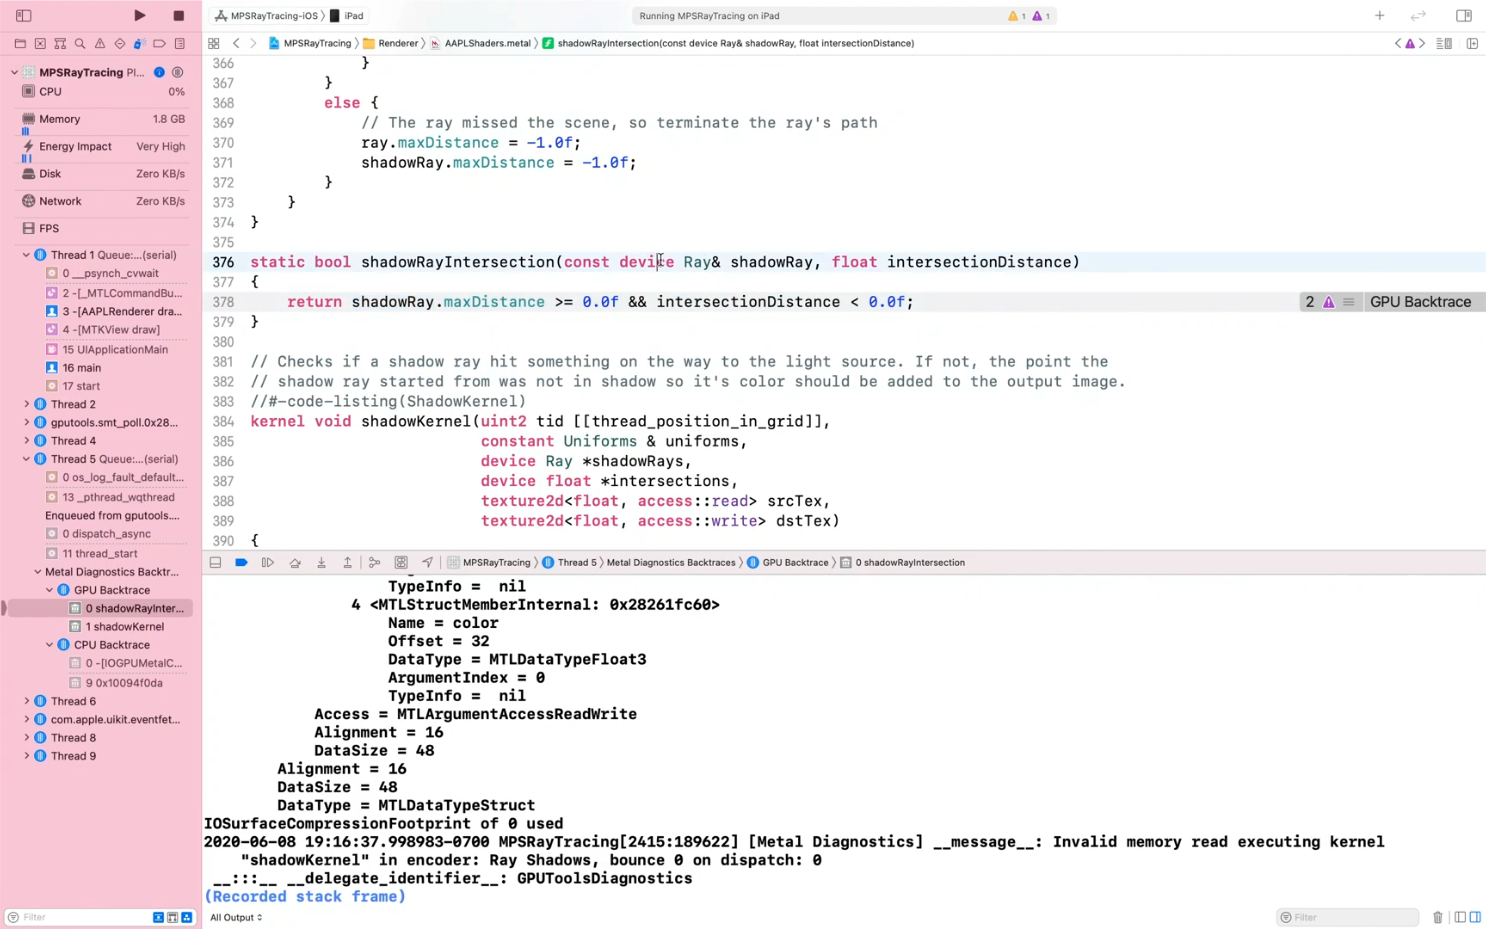Click the plus Library button
Screen dimensions: 1486x929
point(1380,16)
